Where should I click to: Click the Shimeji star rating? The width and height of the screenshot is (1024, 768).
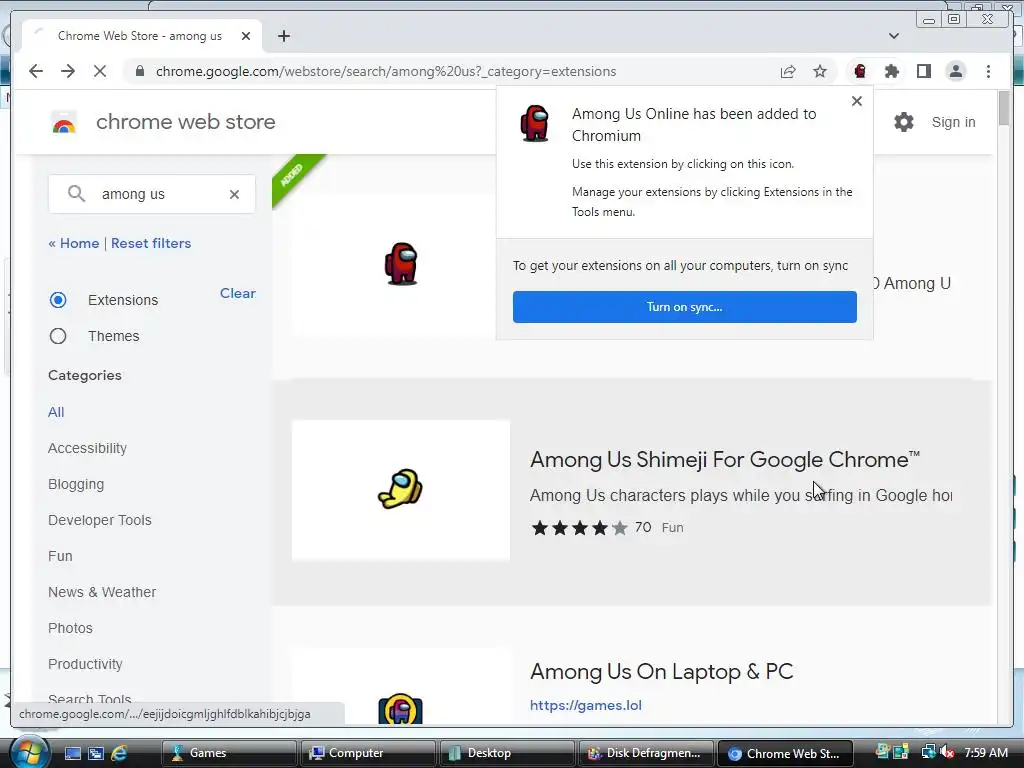pyautogui.click(x=579, y=528)
